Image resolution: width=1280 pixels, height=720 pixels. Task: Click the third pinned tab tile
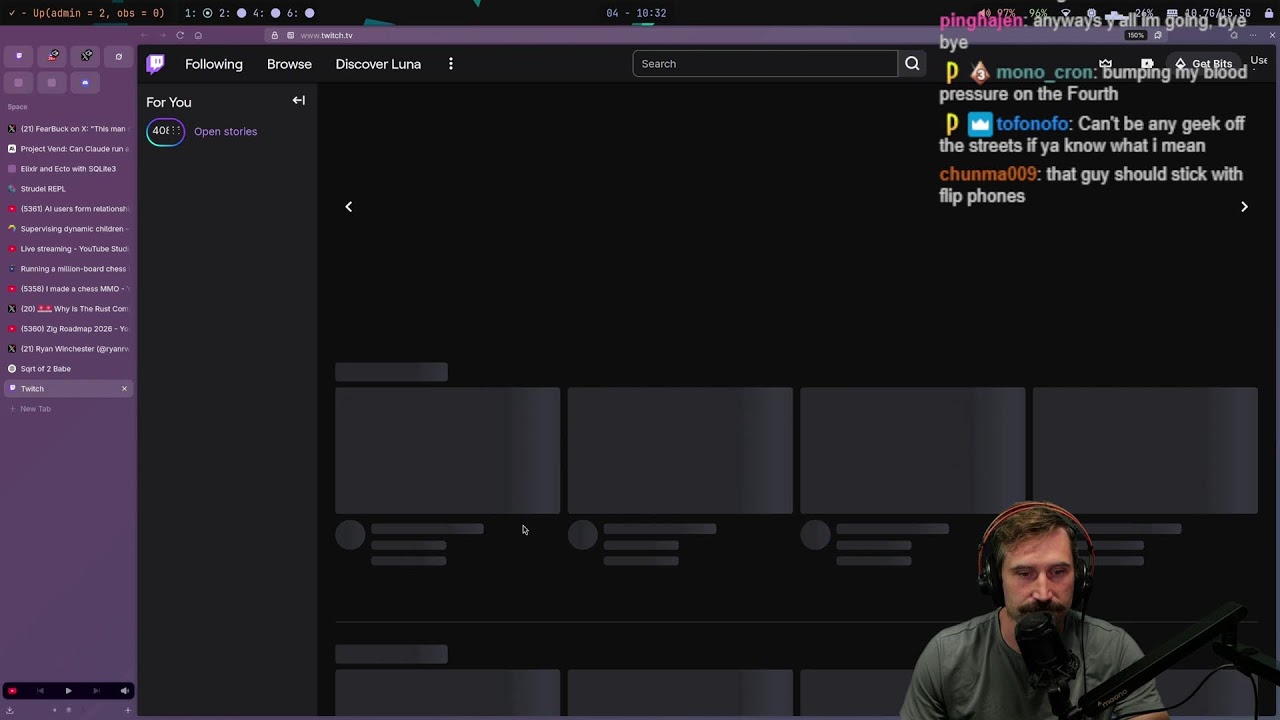86,56
